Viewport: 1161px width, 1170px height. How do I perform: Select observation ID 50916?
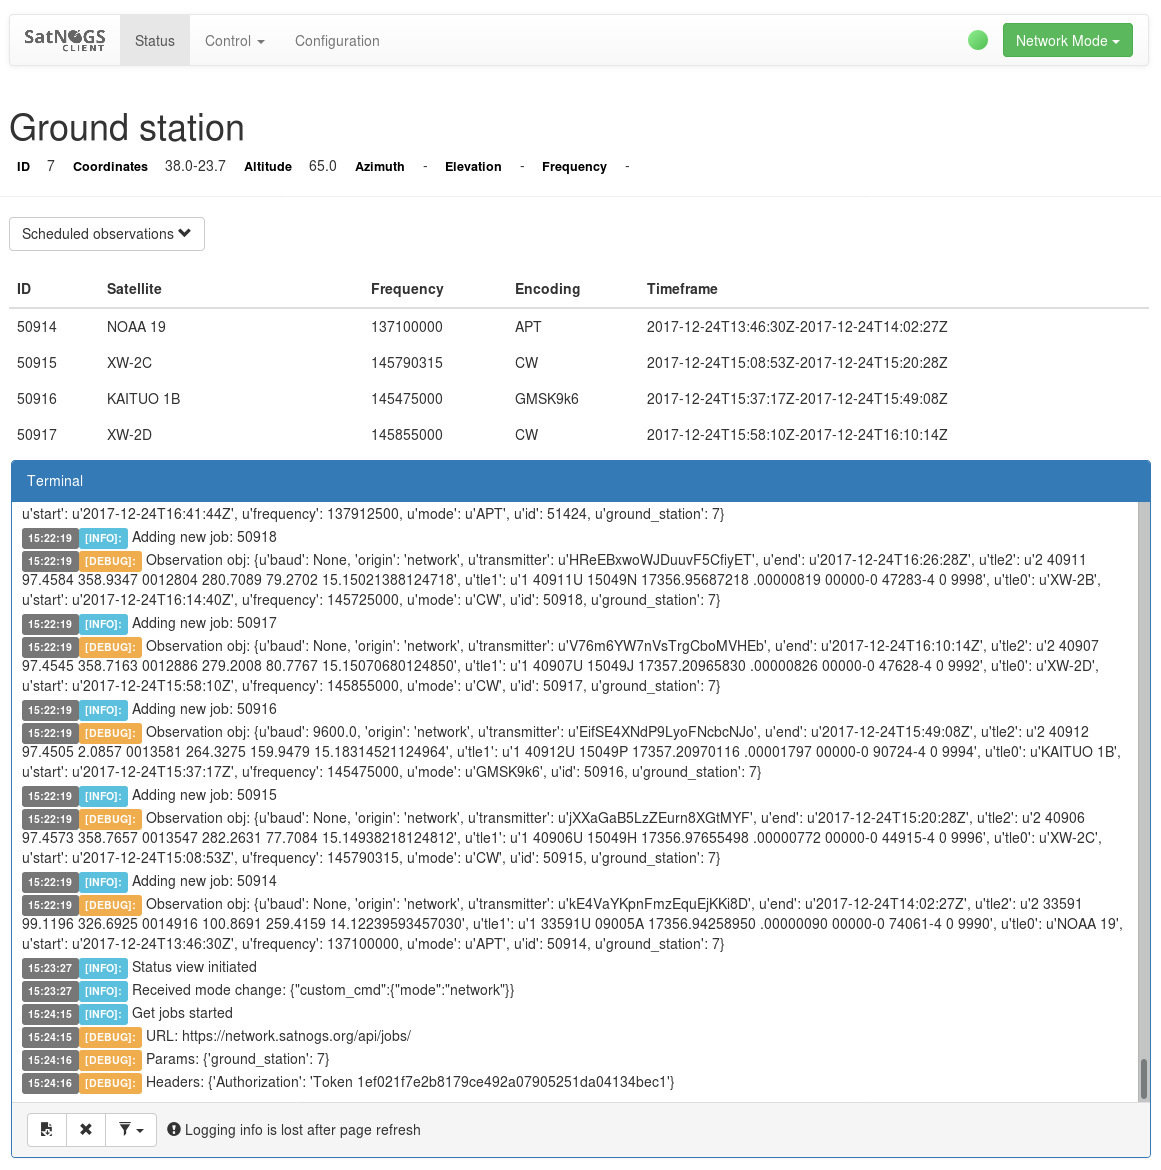pyautogui.click(x=37, y=398)
